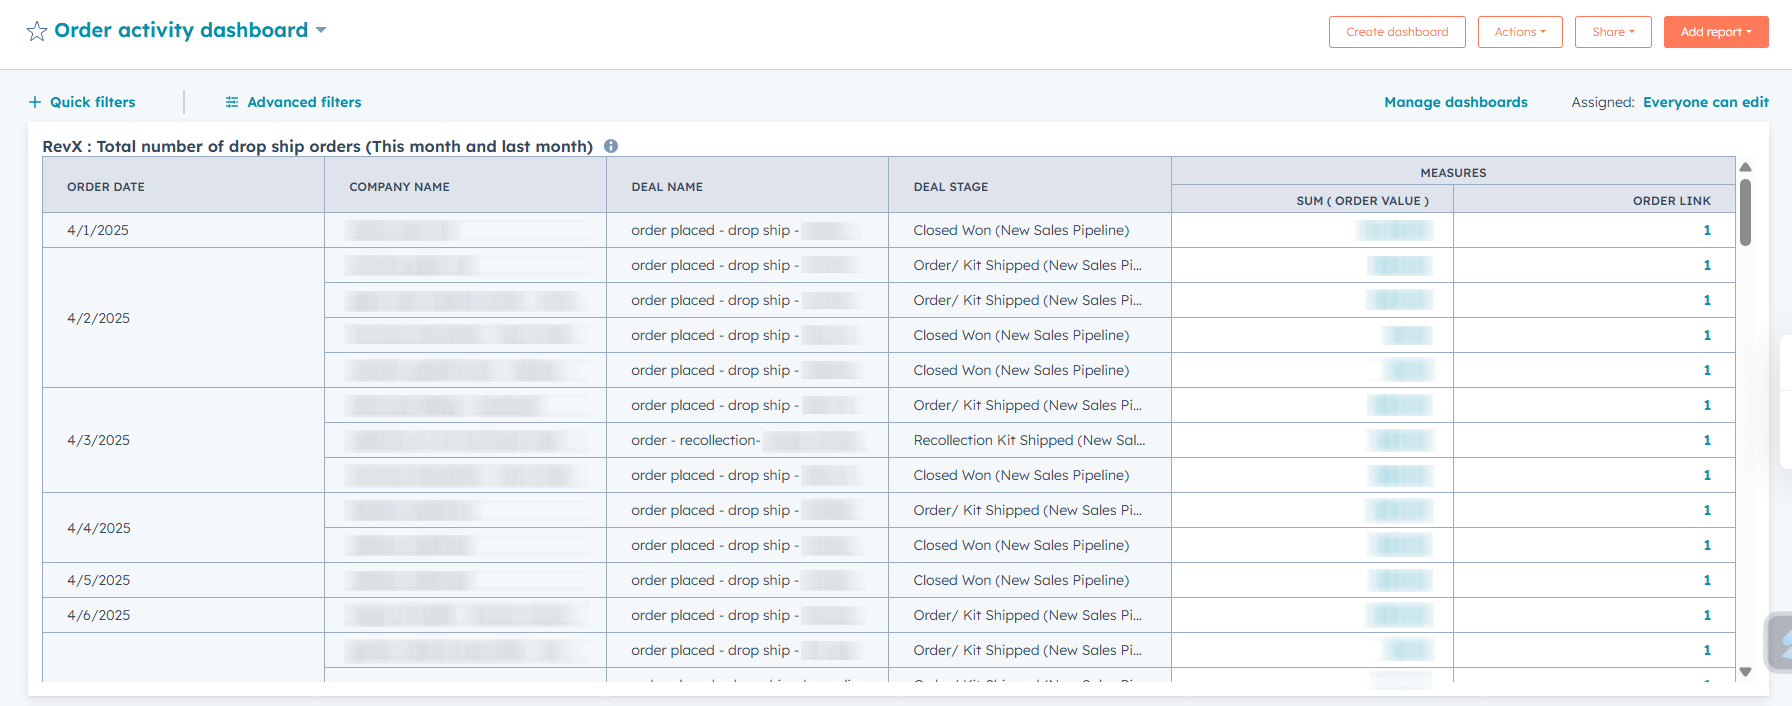Open the Advanced filters panel
Screen dimensions: 1792x706
coord(293,102)
